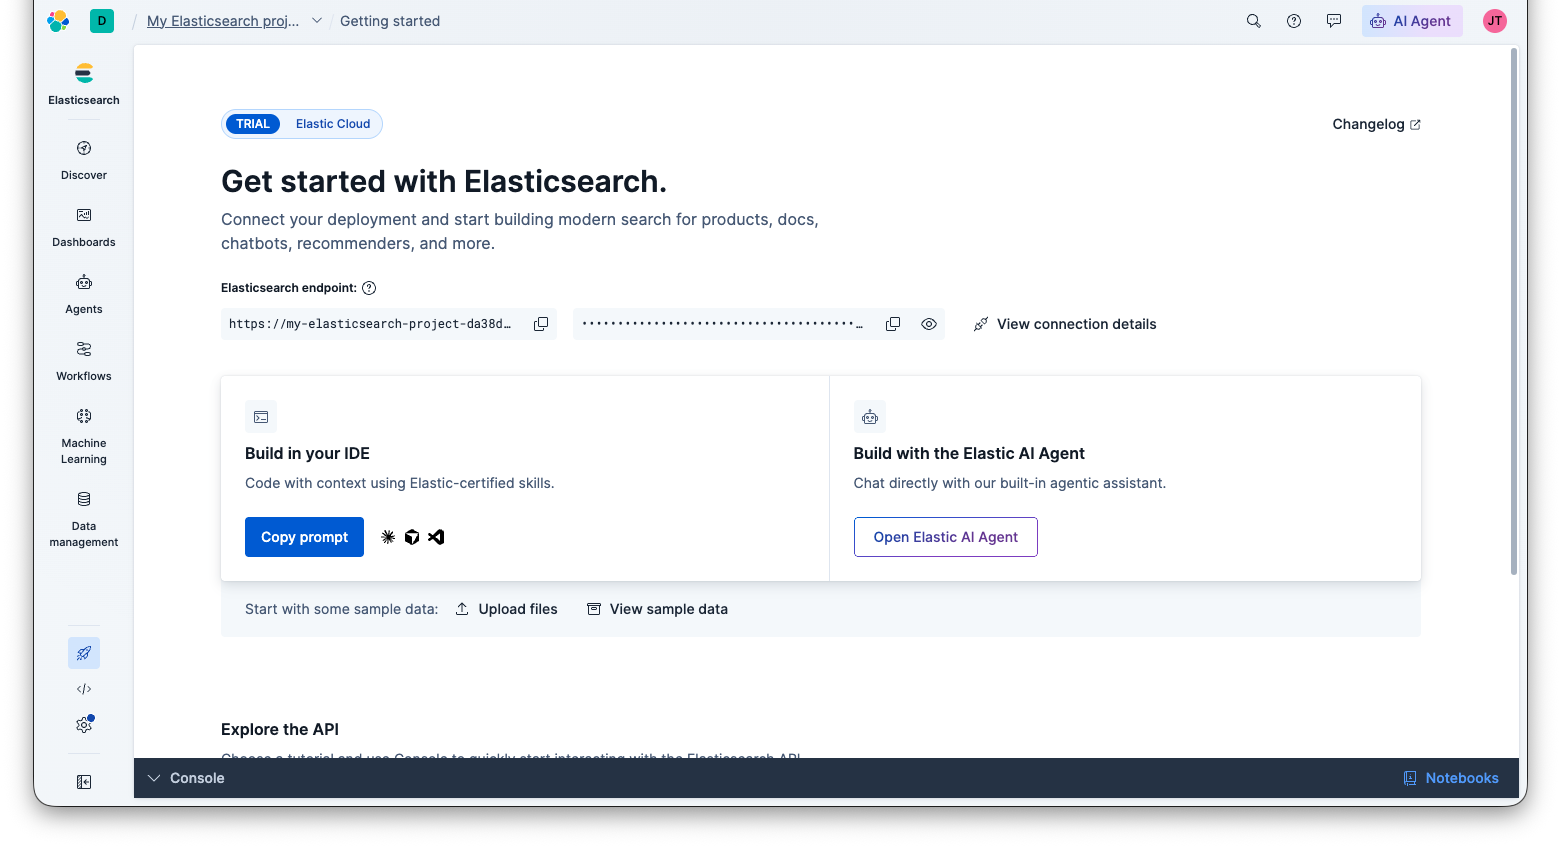This screenshot has height=848, width=1560.
Task: Show the Elasticsearch endpoint help tooltip
Action: [x=369, y=288]
